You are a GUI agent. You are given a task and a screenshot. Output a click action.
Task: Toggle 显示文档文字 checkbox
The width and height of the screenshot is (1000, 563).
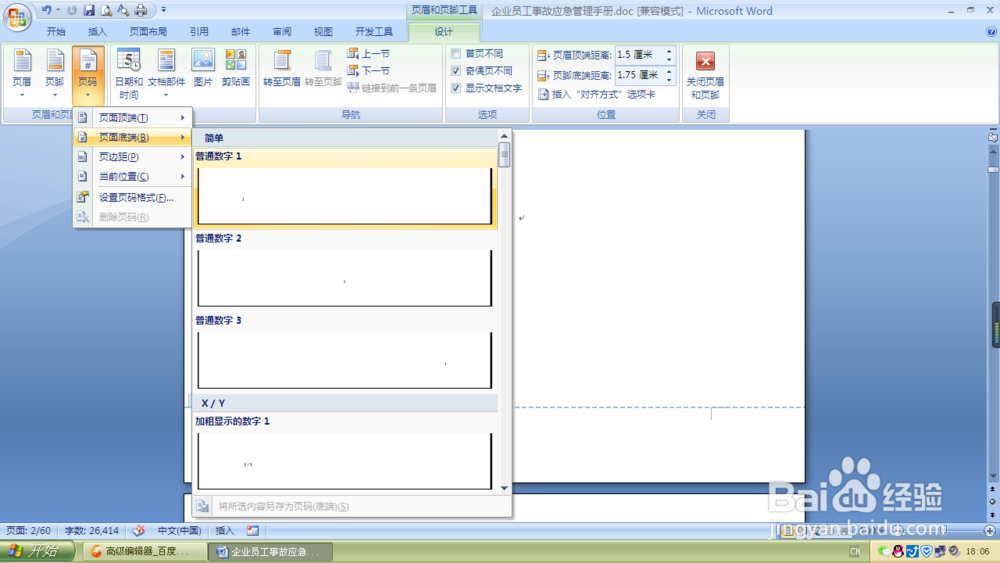tap(455, 88)
